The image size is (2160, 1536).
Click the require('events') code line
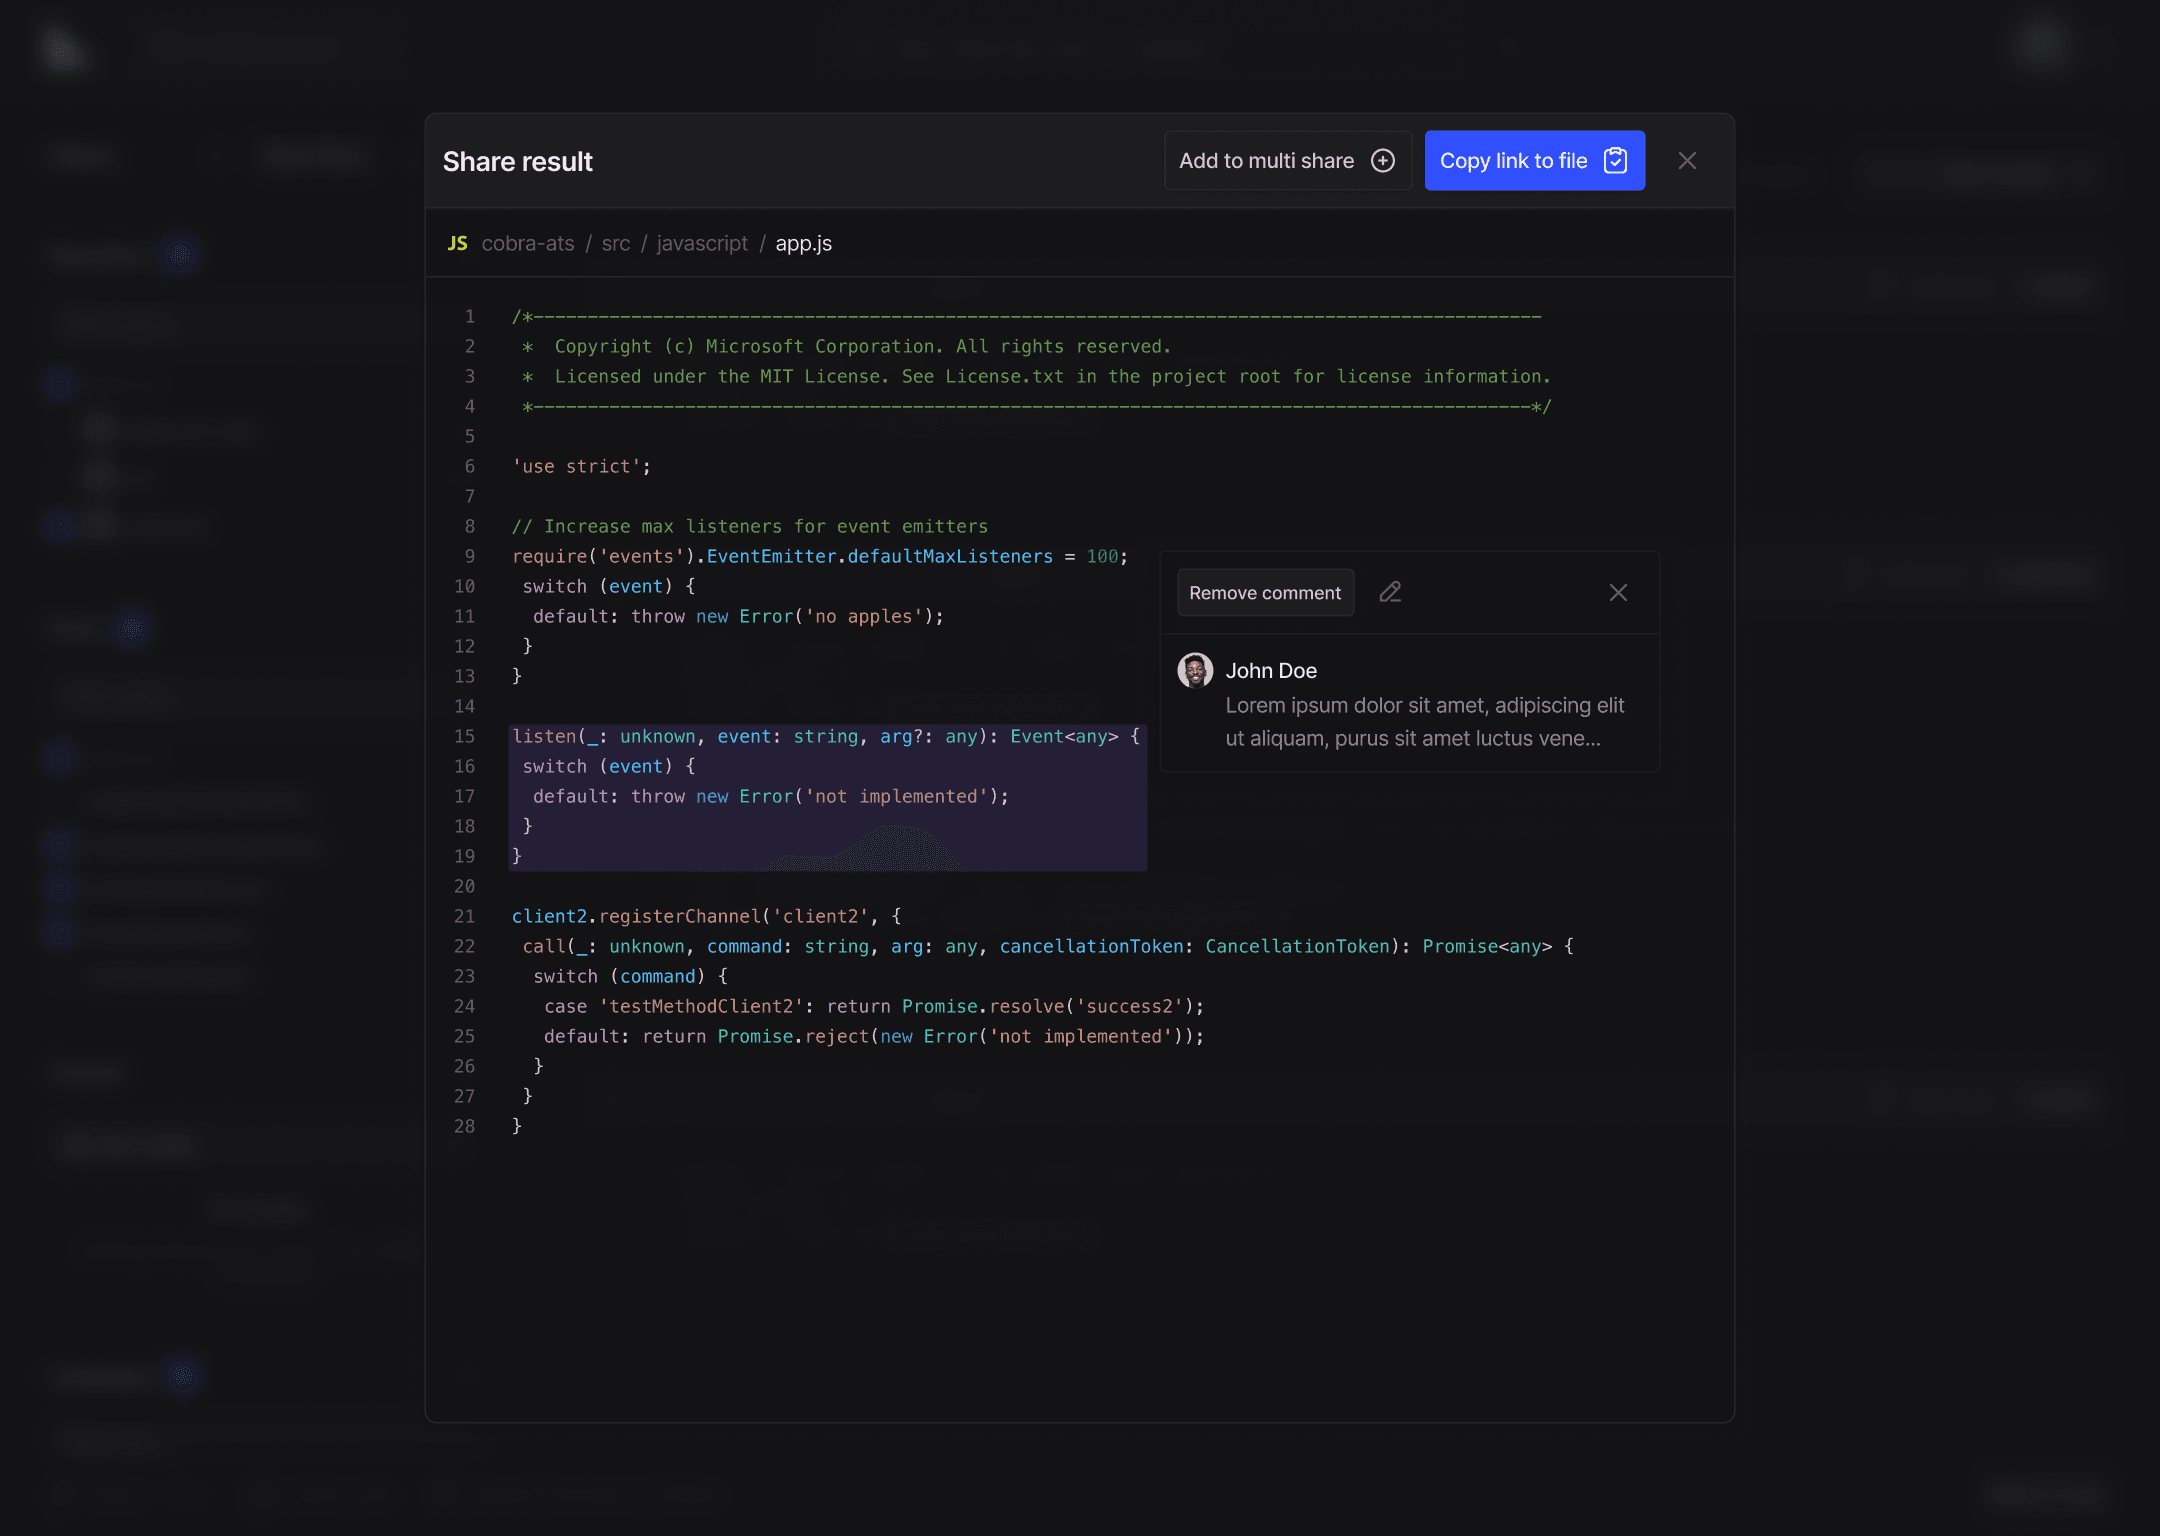click(x=820, y=557)
